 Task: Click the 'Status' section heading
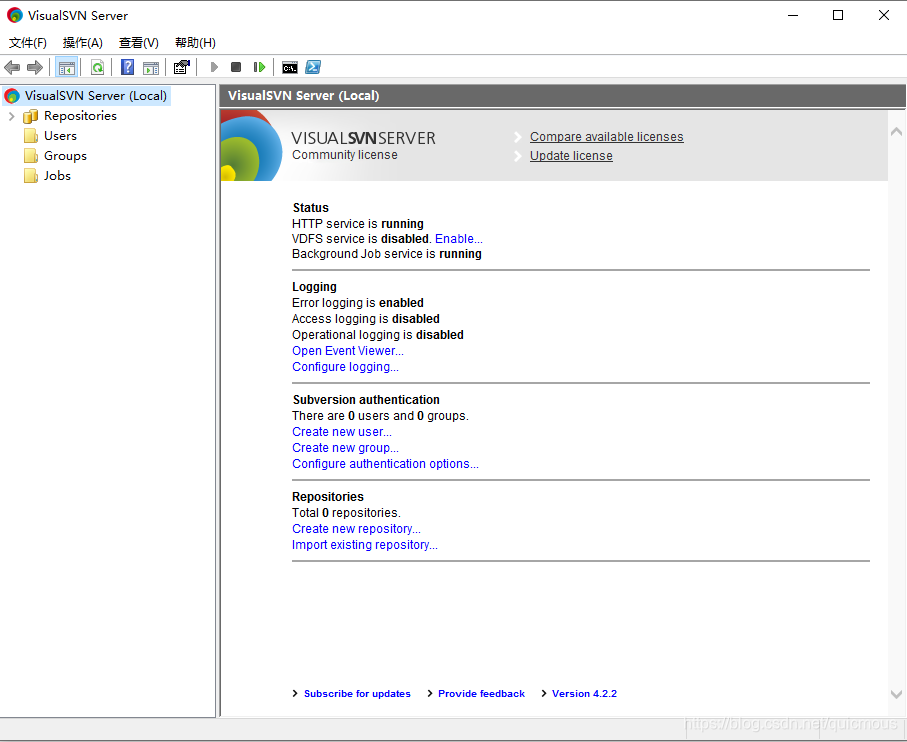point(311,208)
